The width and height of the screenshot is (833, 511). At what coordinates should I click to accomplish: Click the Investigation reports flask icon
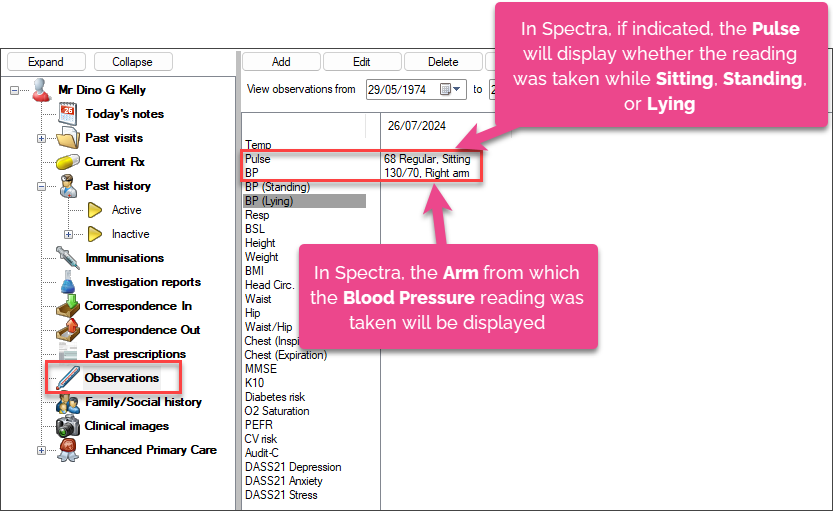pyautogui.click(x=67, y=282)
